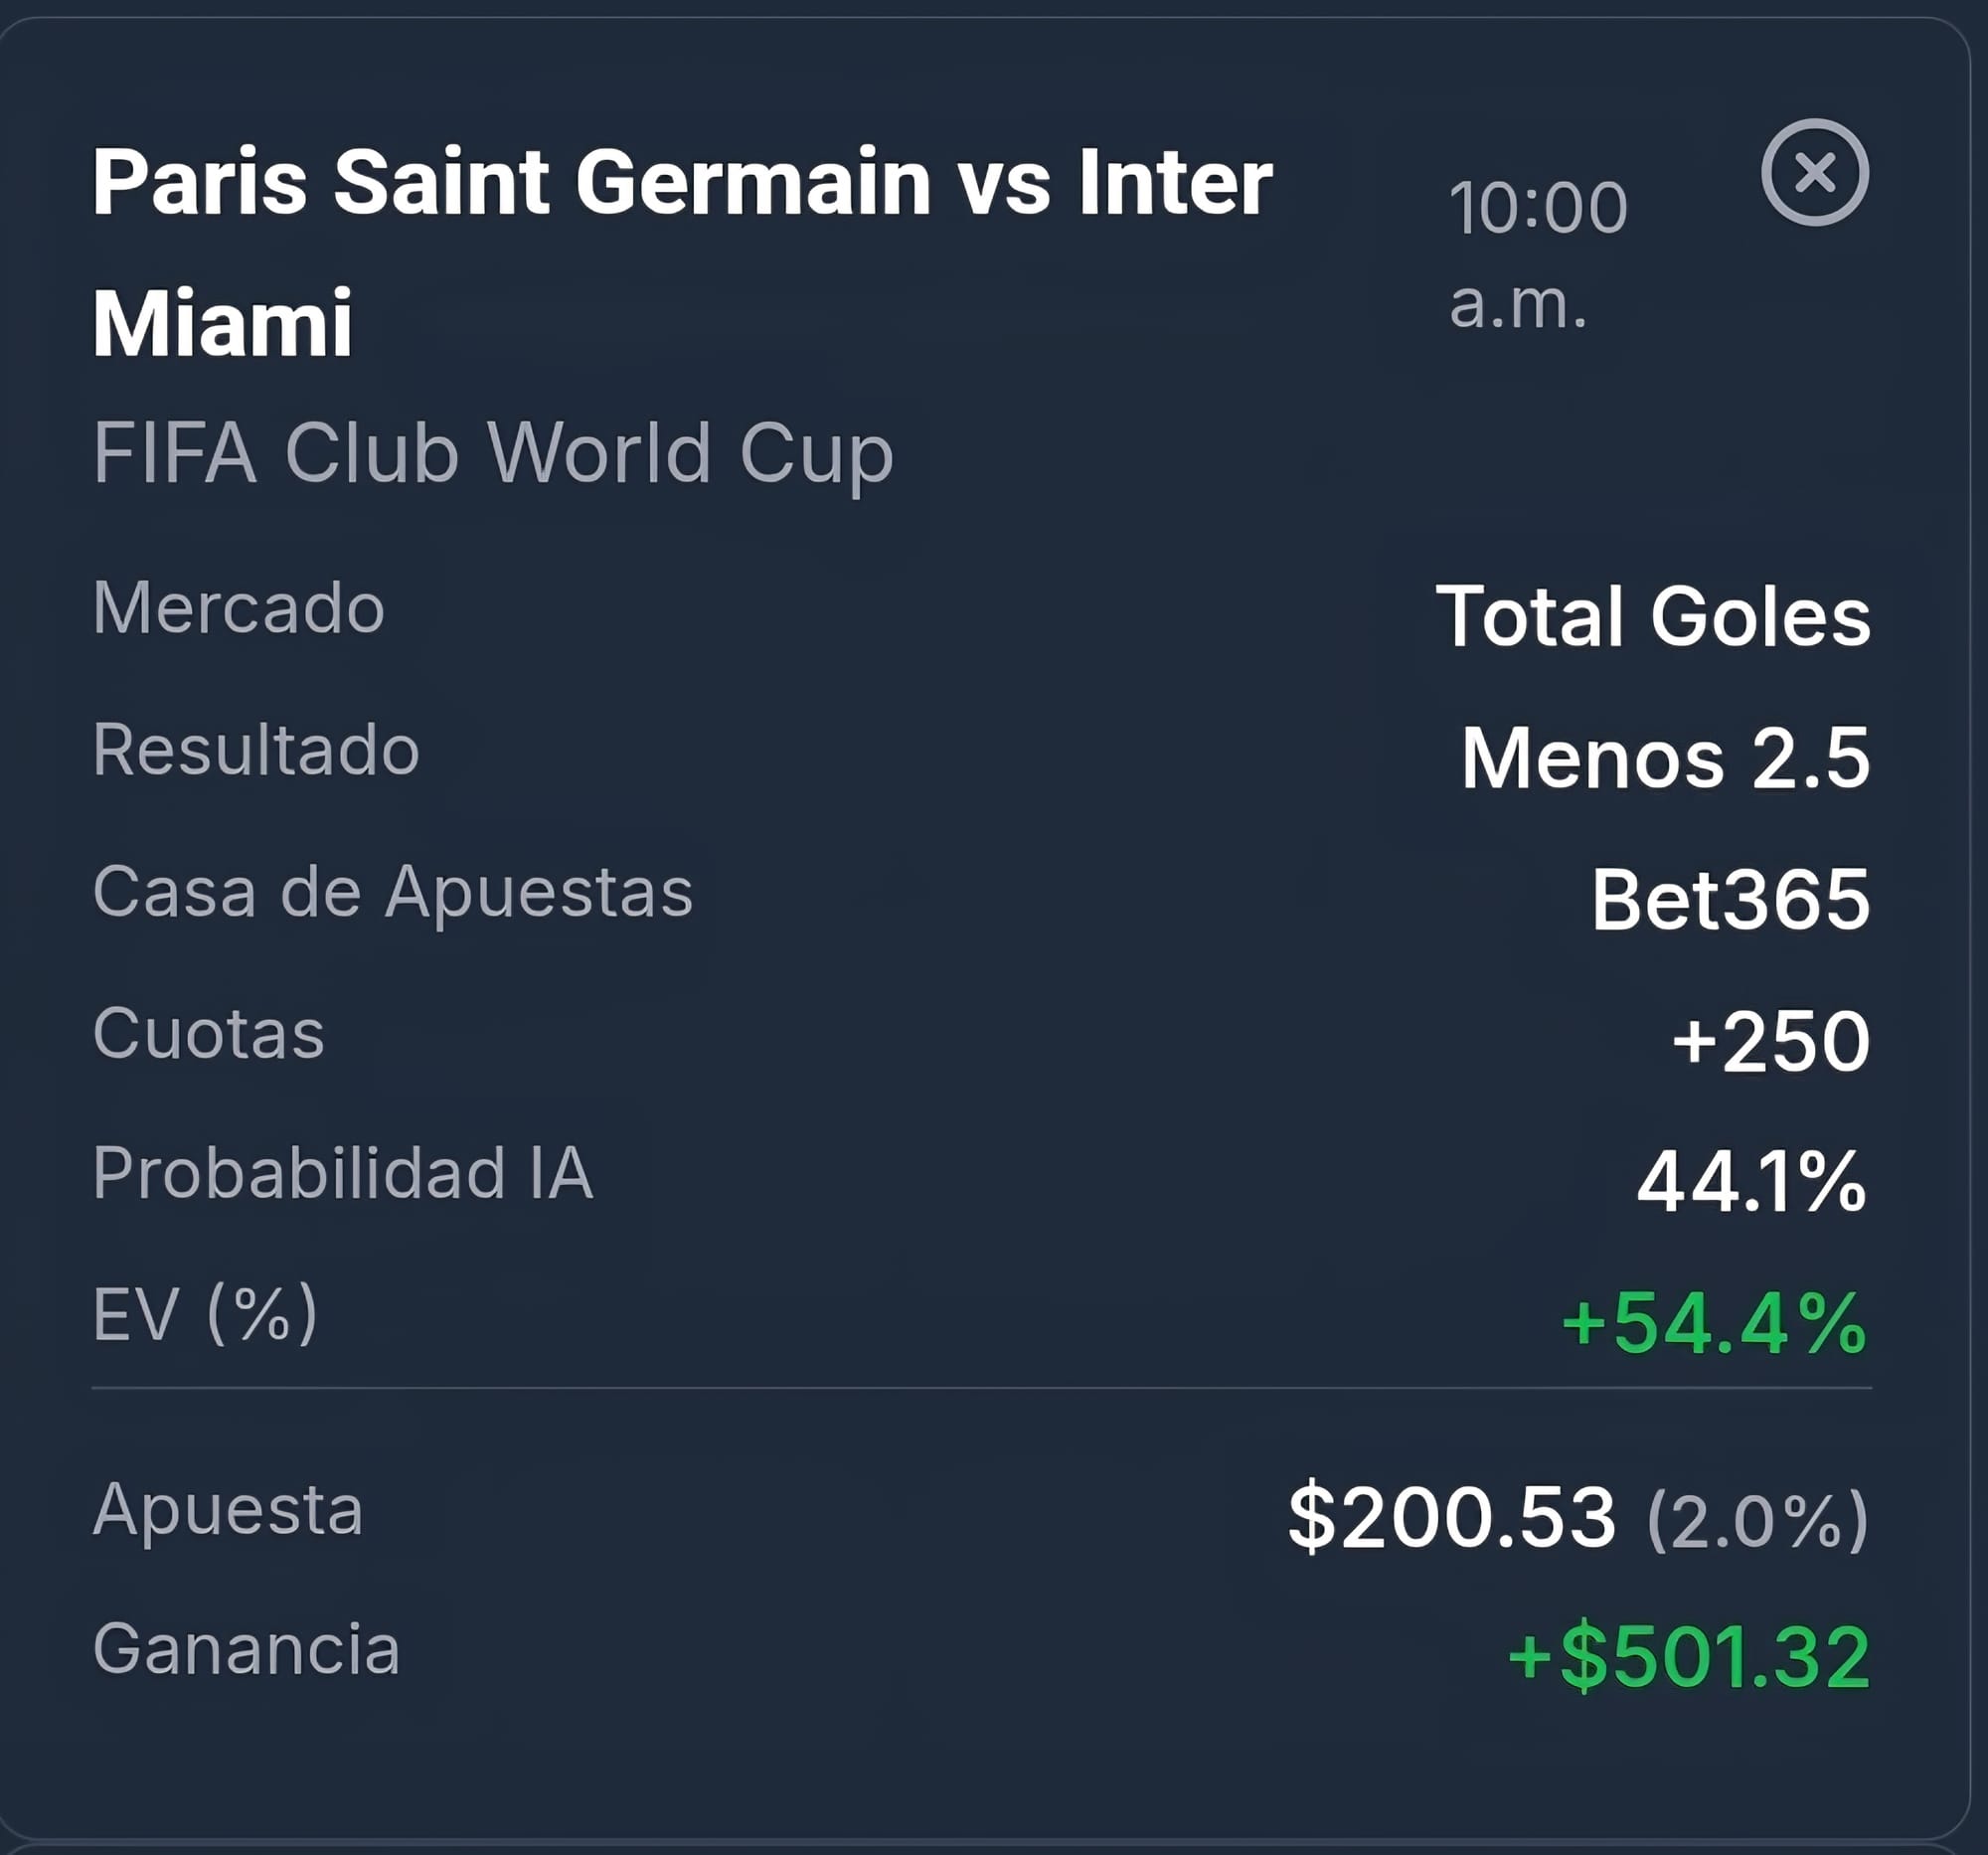Close the bet details card
The image size is (1988, 1855).
pyautogui.click(x=1814, y=172)
